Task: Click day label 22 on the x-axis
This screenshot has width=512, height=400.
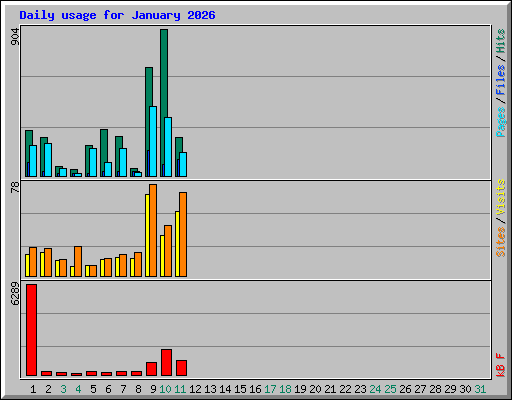Action: 345,389
